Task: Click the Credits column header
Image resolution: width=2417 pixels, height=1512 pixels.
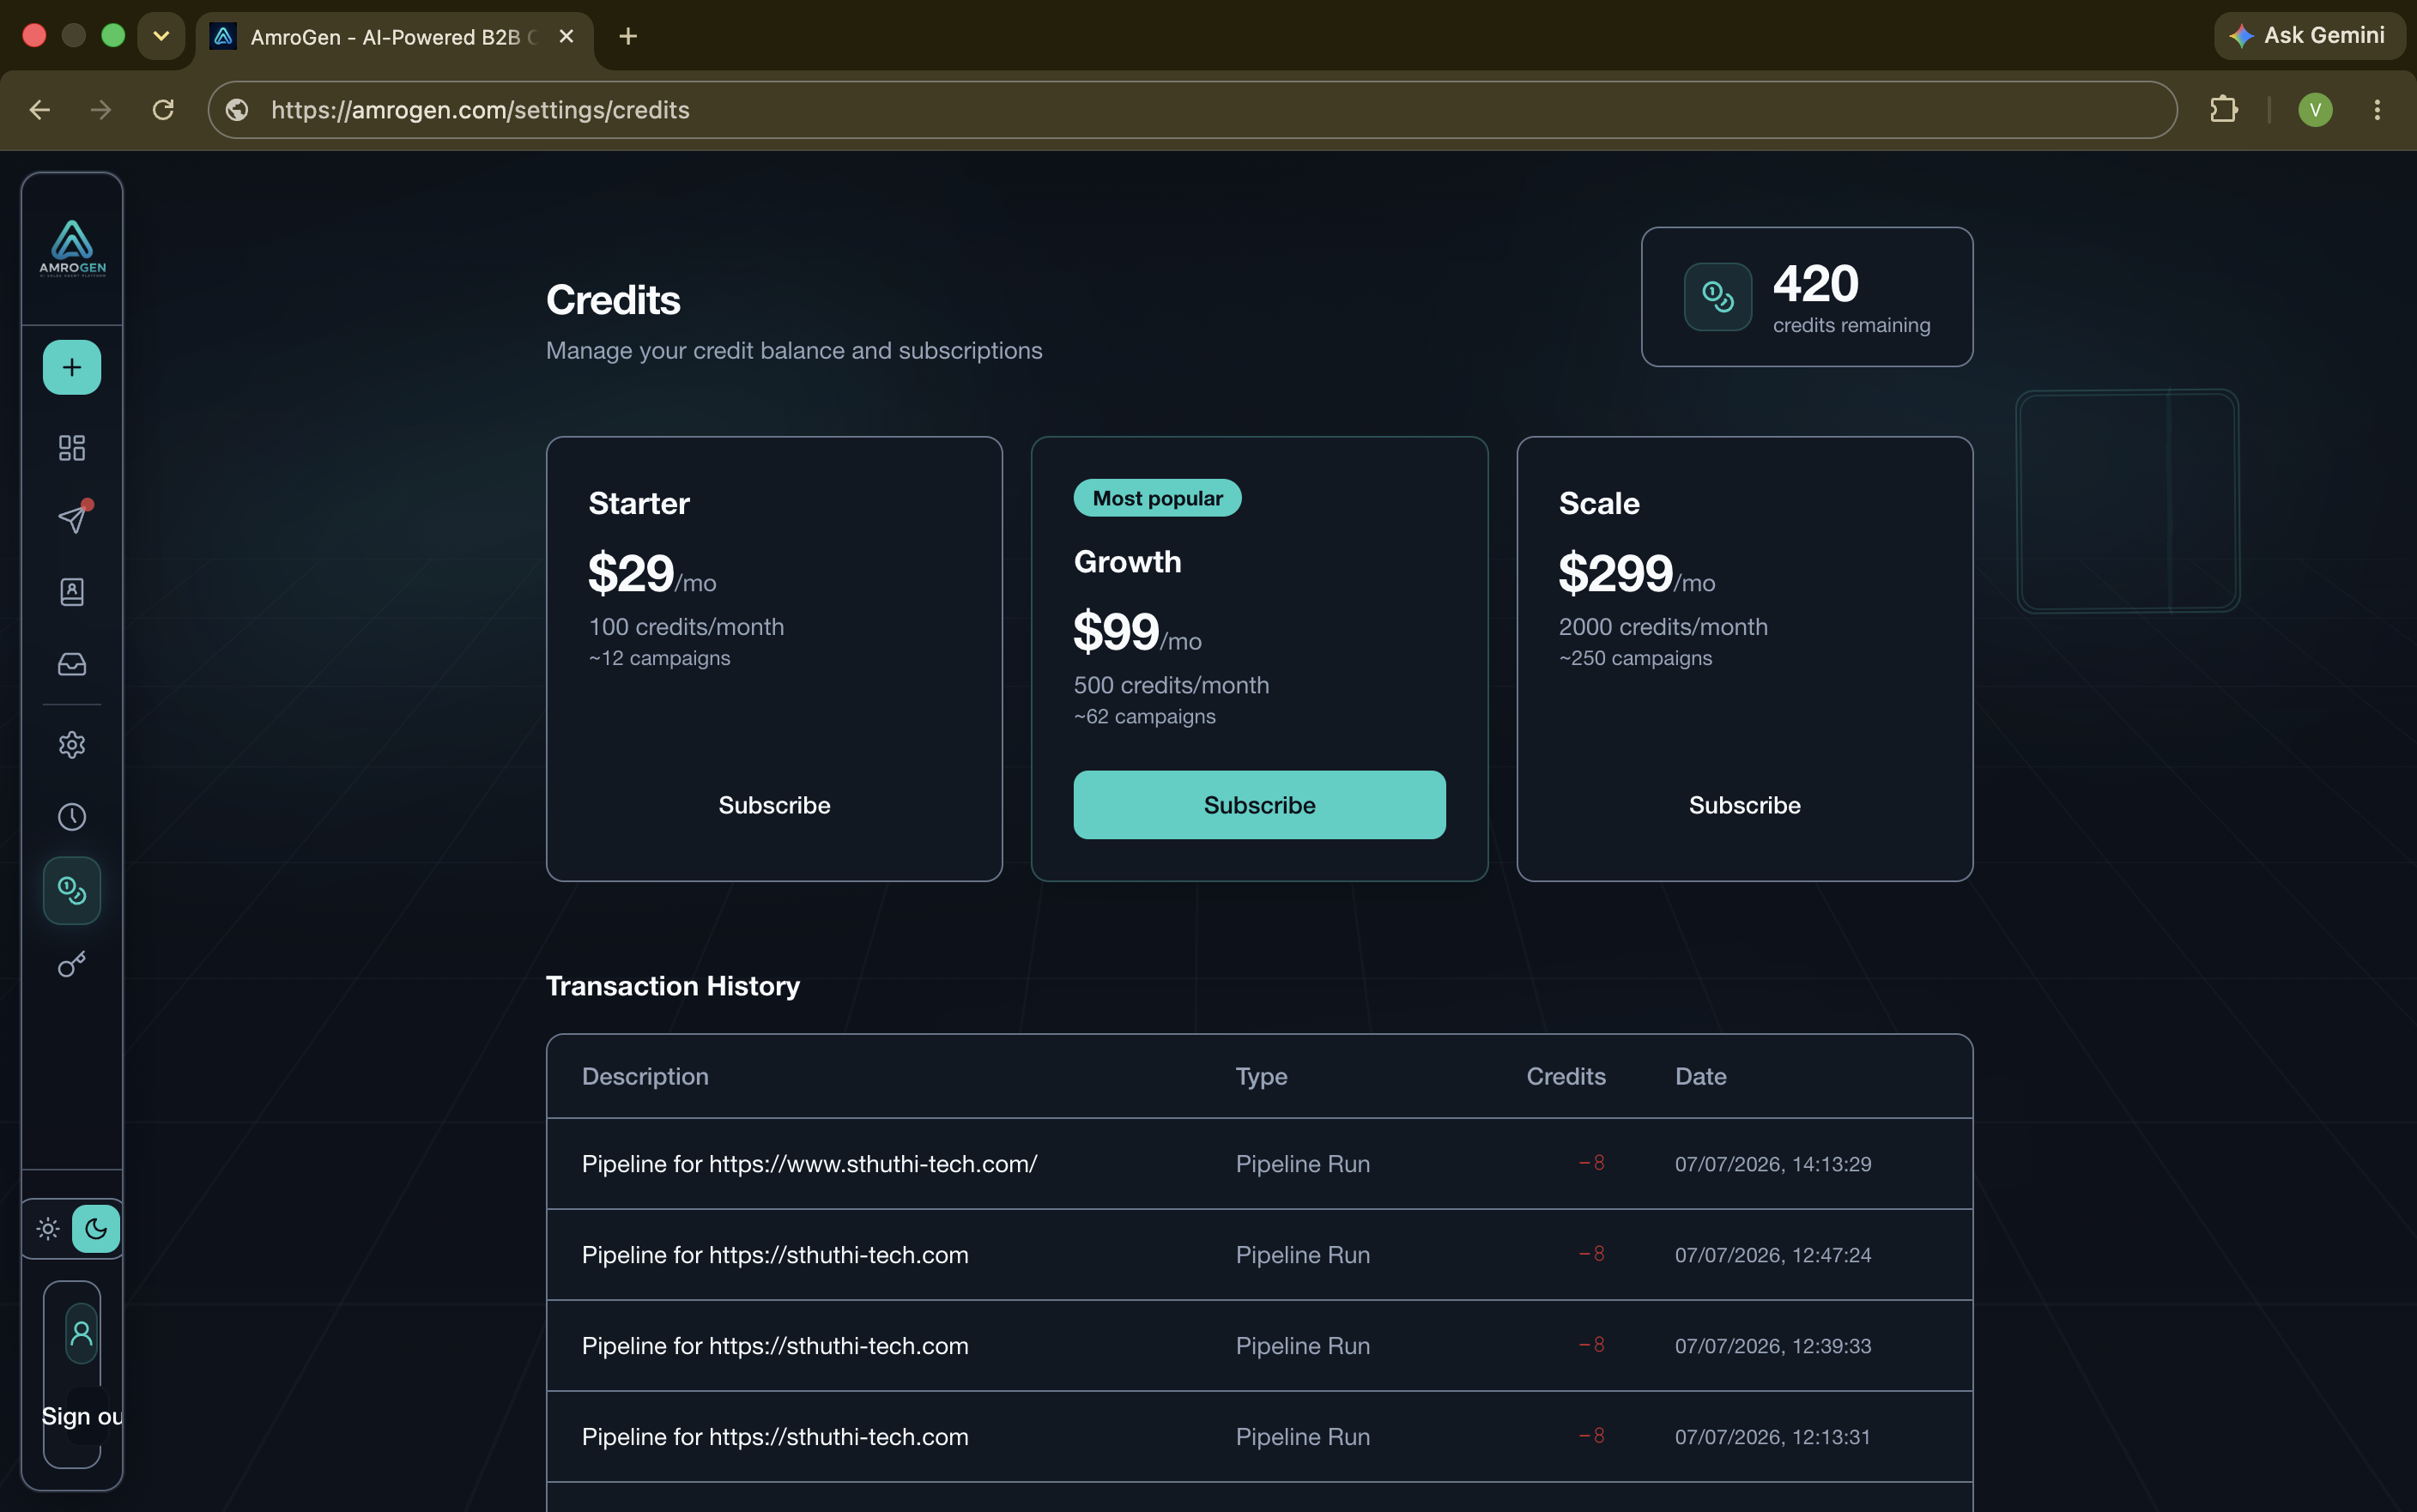Action: pos(1565,1076)
